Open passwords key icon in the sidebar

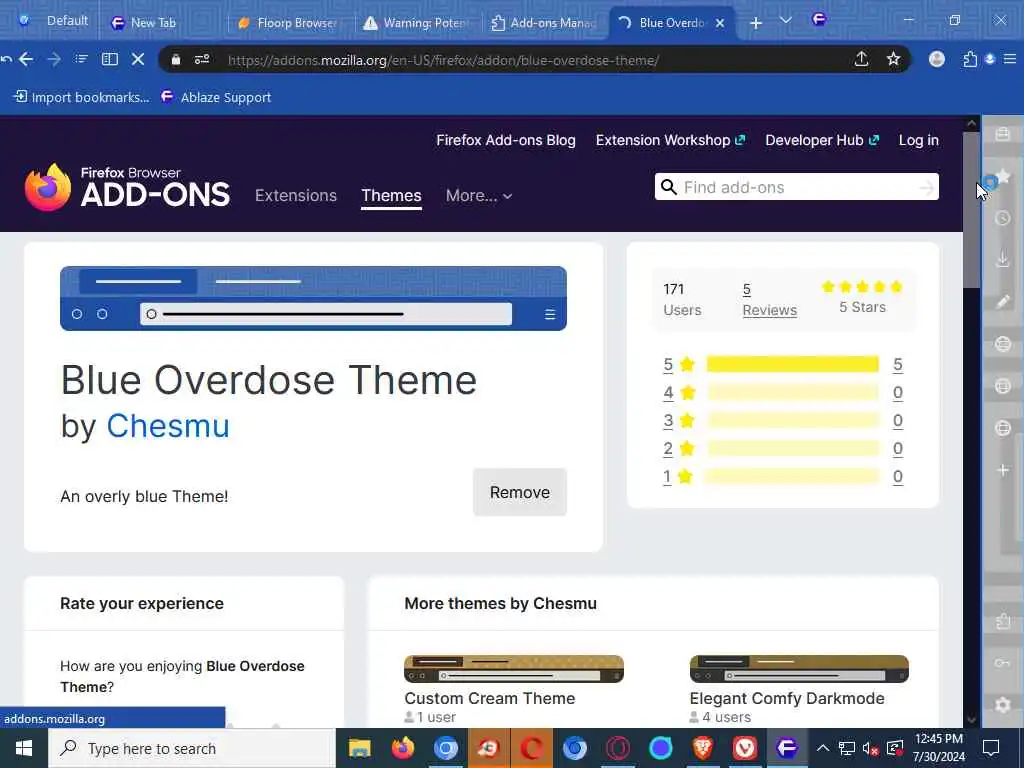point(1003,663)
